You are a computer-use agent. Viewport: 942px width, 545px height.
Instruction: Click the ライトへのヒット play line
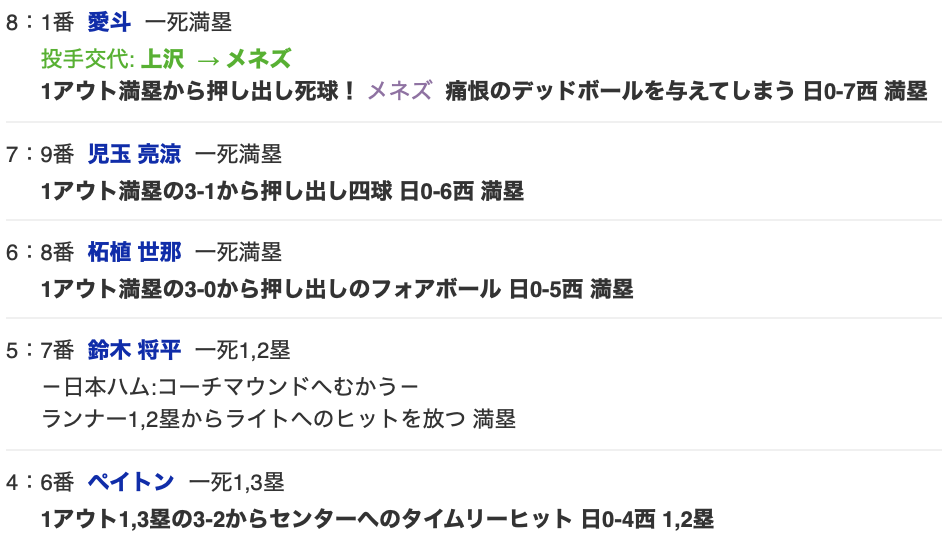click(278, 419)
